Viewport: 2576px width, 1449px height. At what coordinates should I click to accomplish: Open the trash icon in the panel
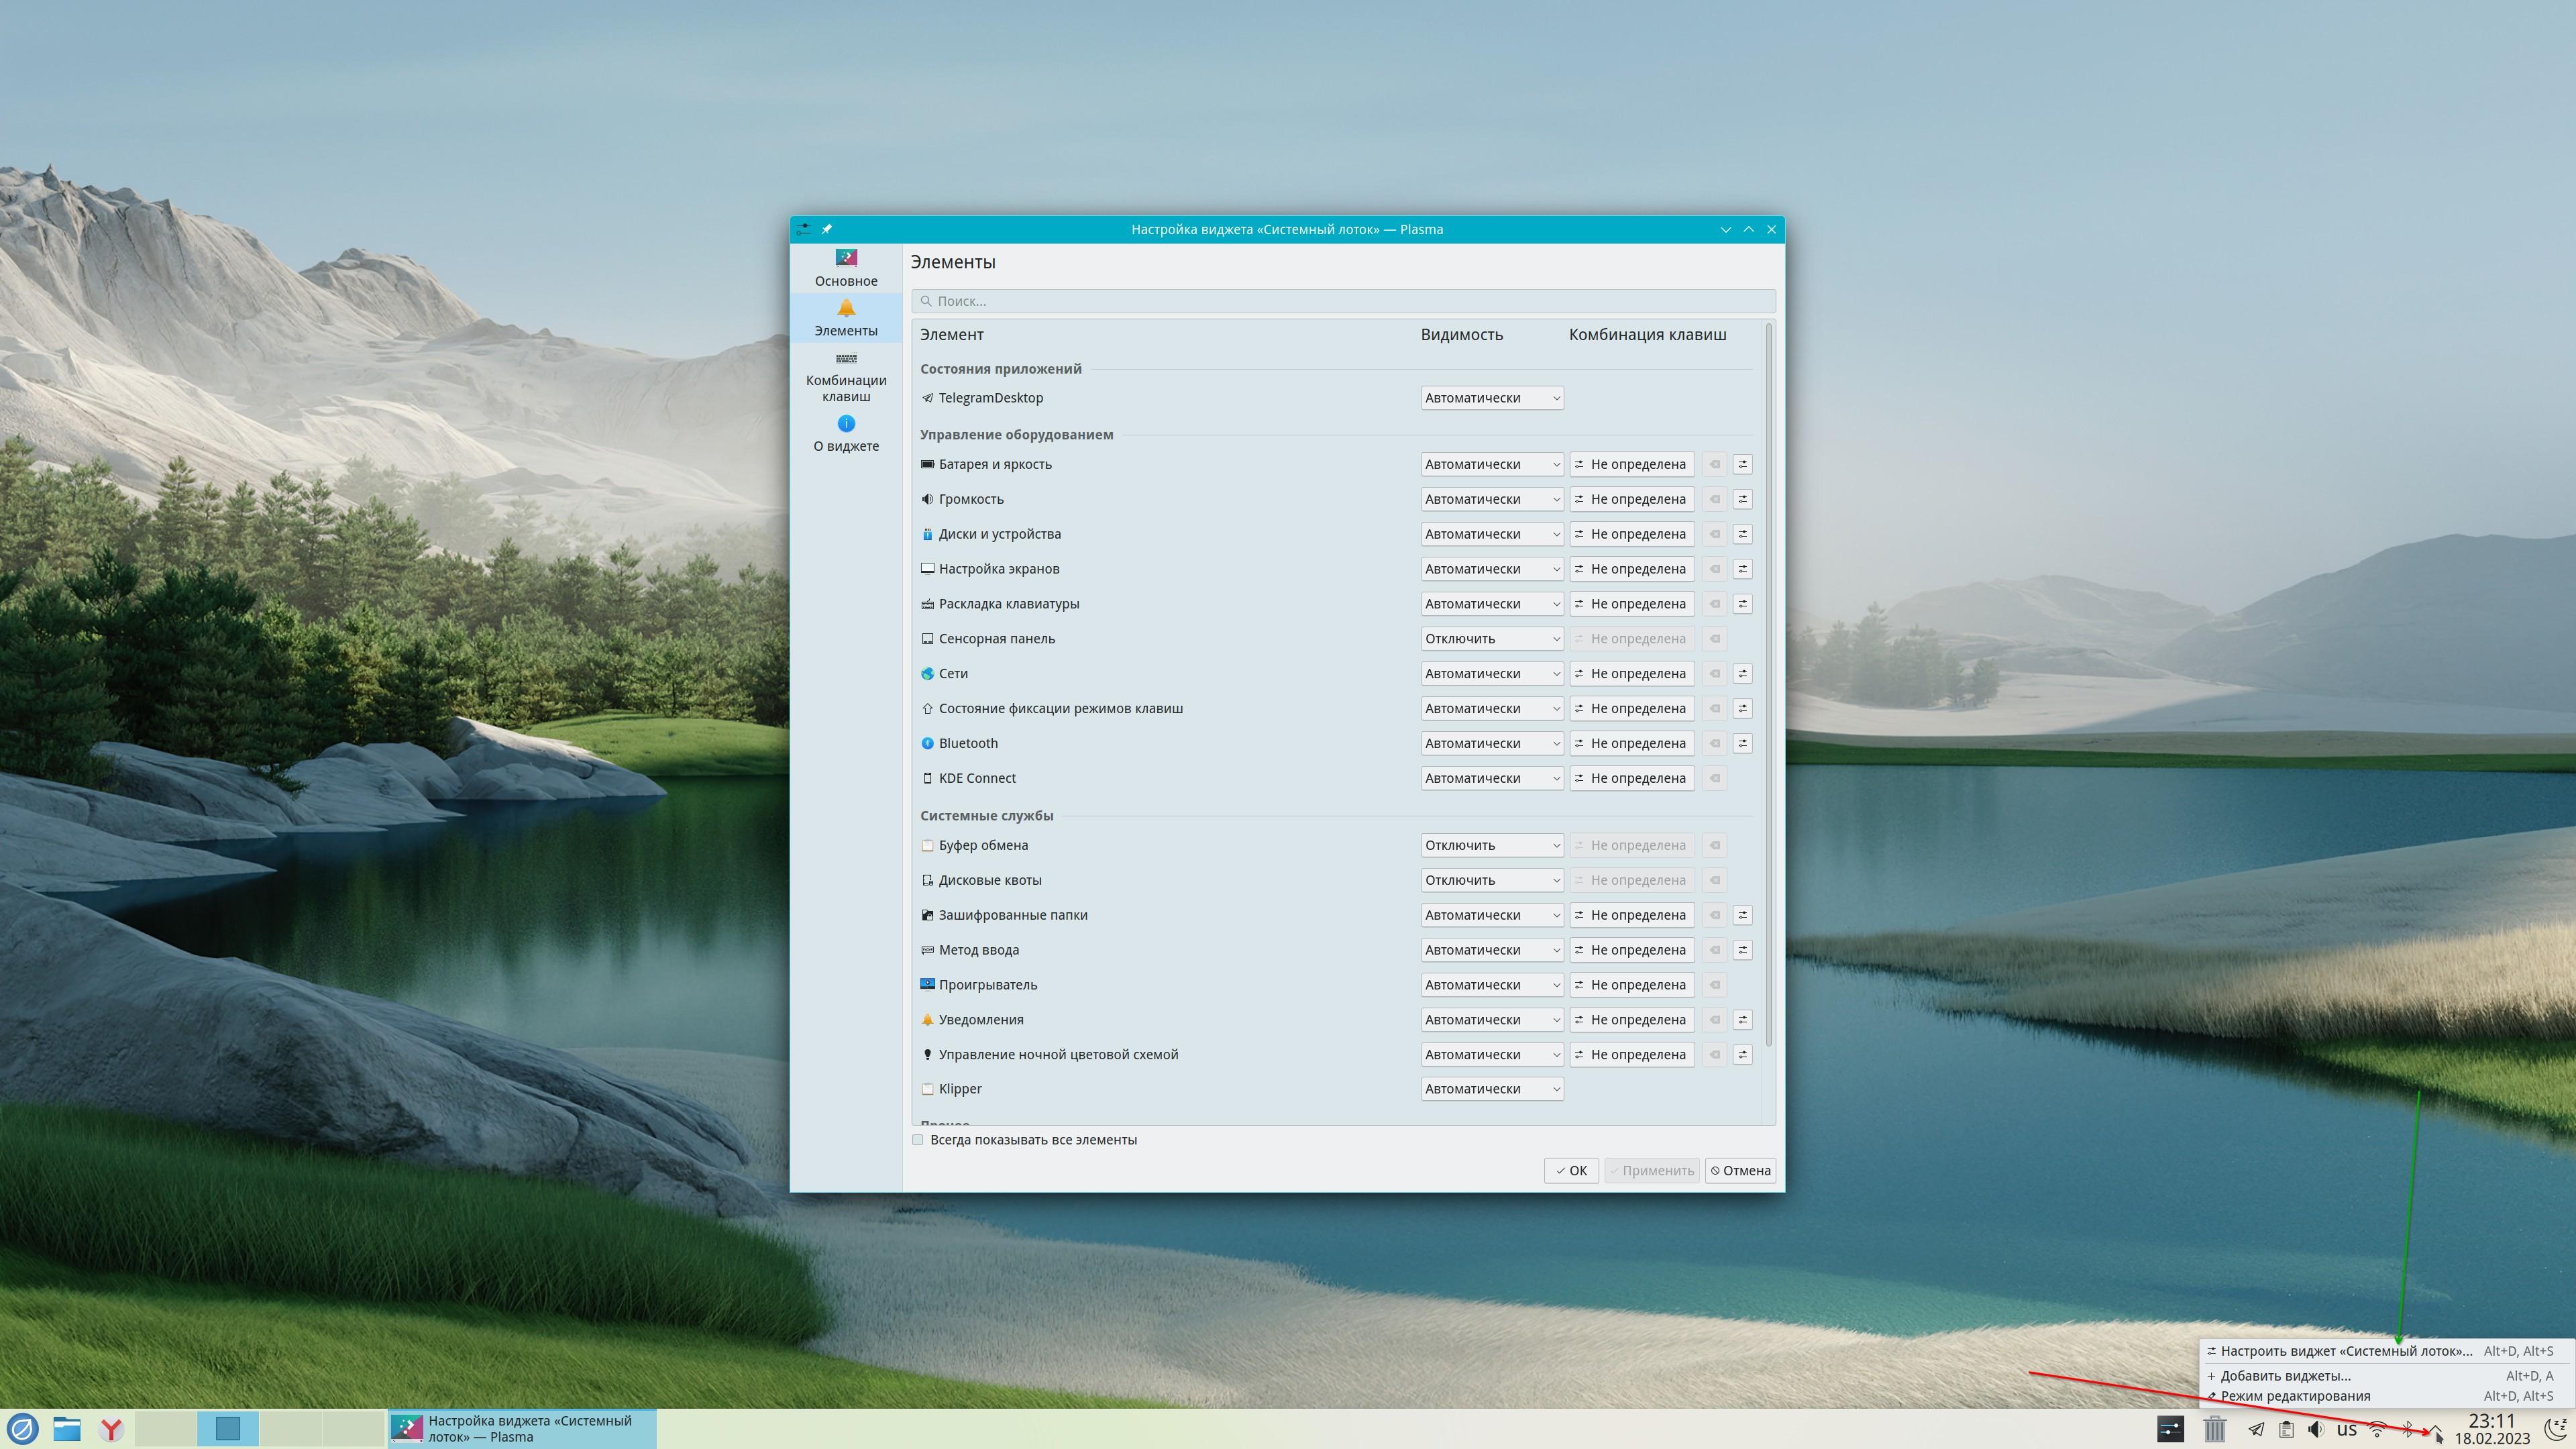point(2214,1429)
